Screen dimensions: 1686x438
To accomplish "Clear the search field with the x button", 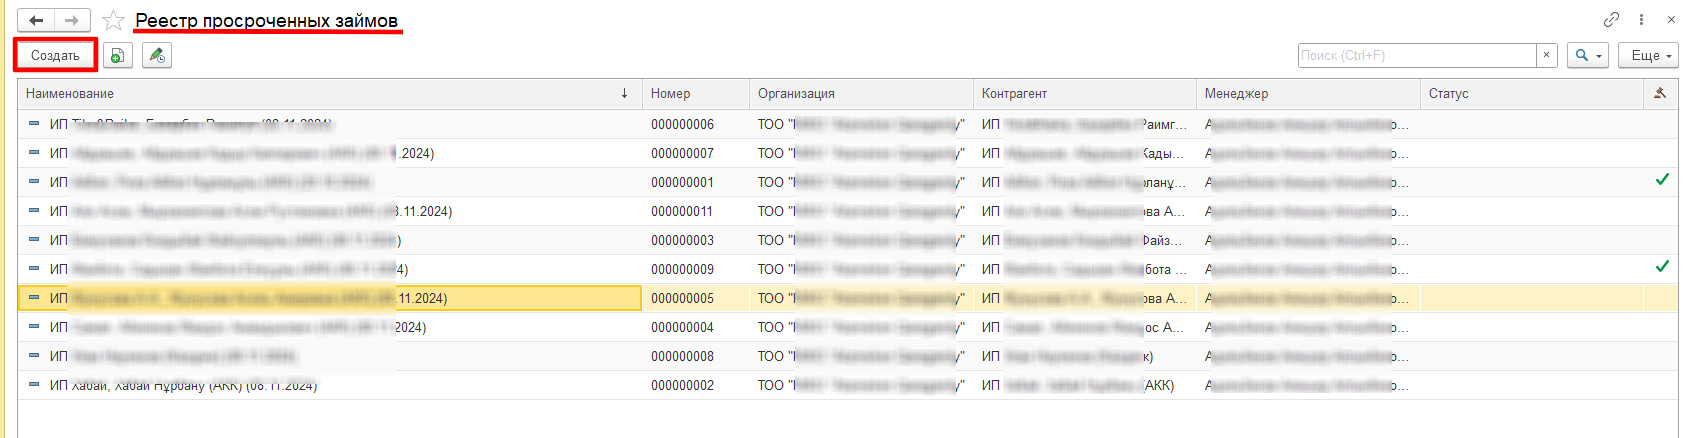I will click(1547, 55).
